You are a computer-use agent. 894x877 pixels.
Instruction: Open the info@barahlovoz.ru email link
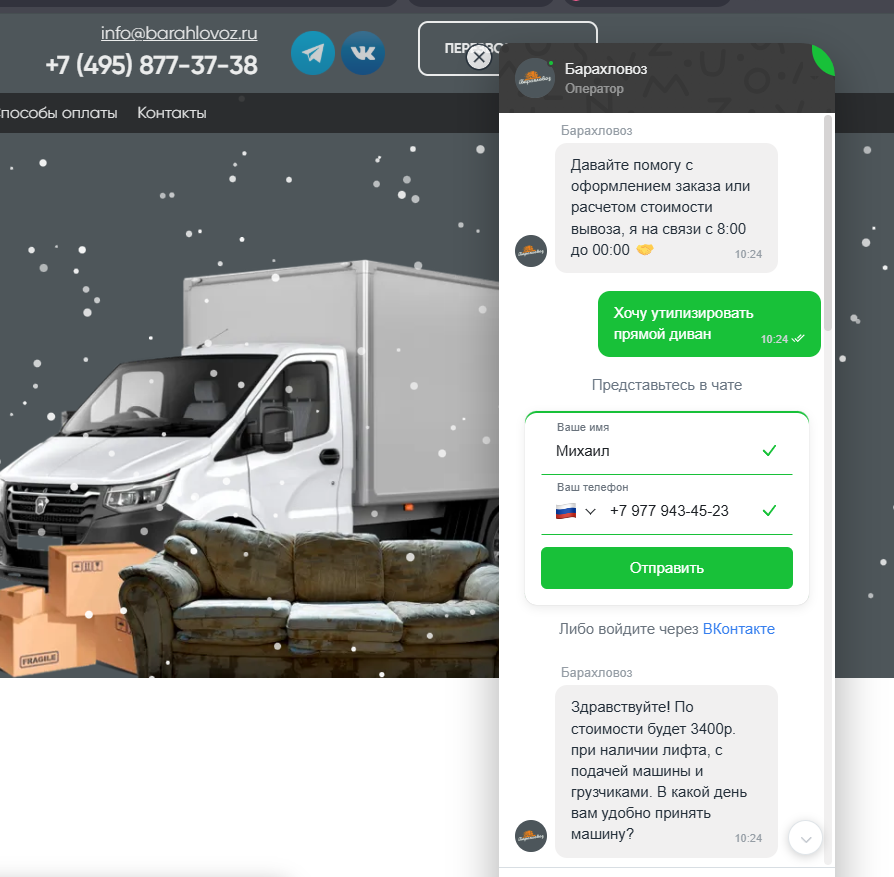(179, 33)
